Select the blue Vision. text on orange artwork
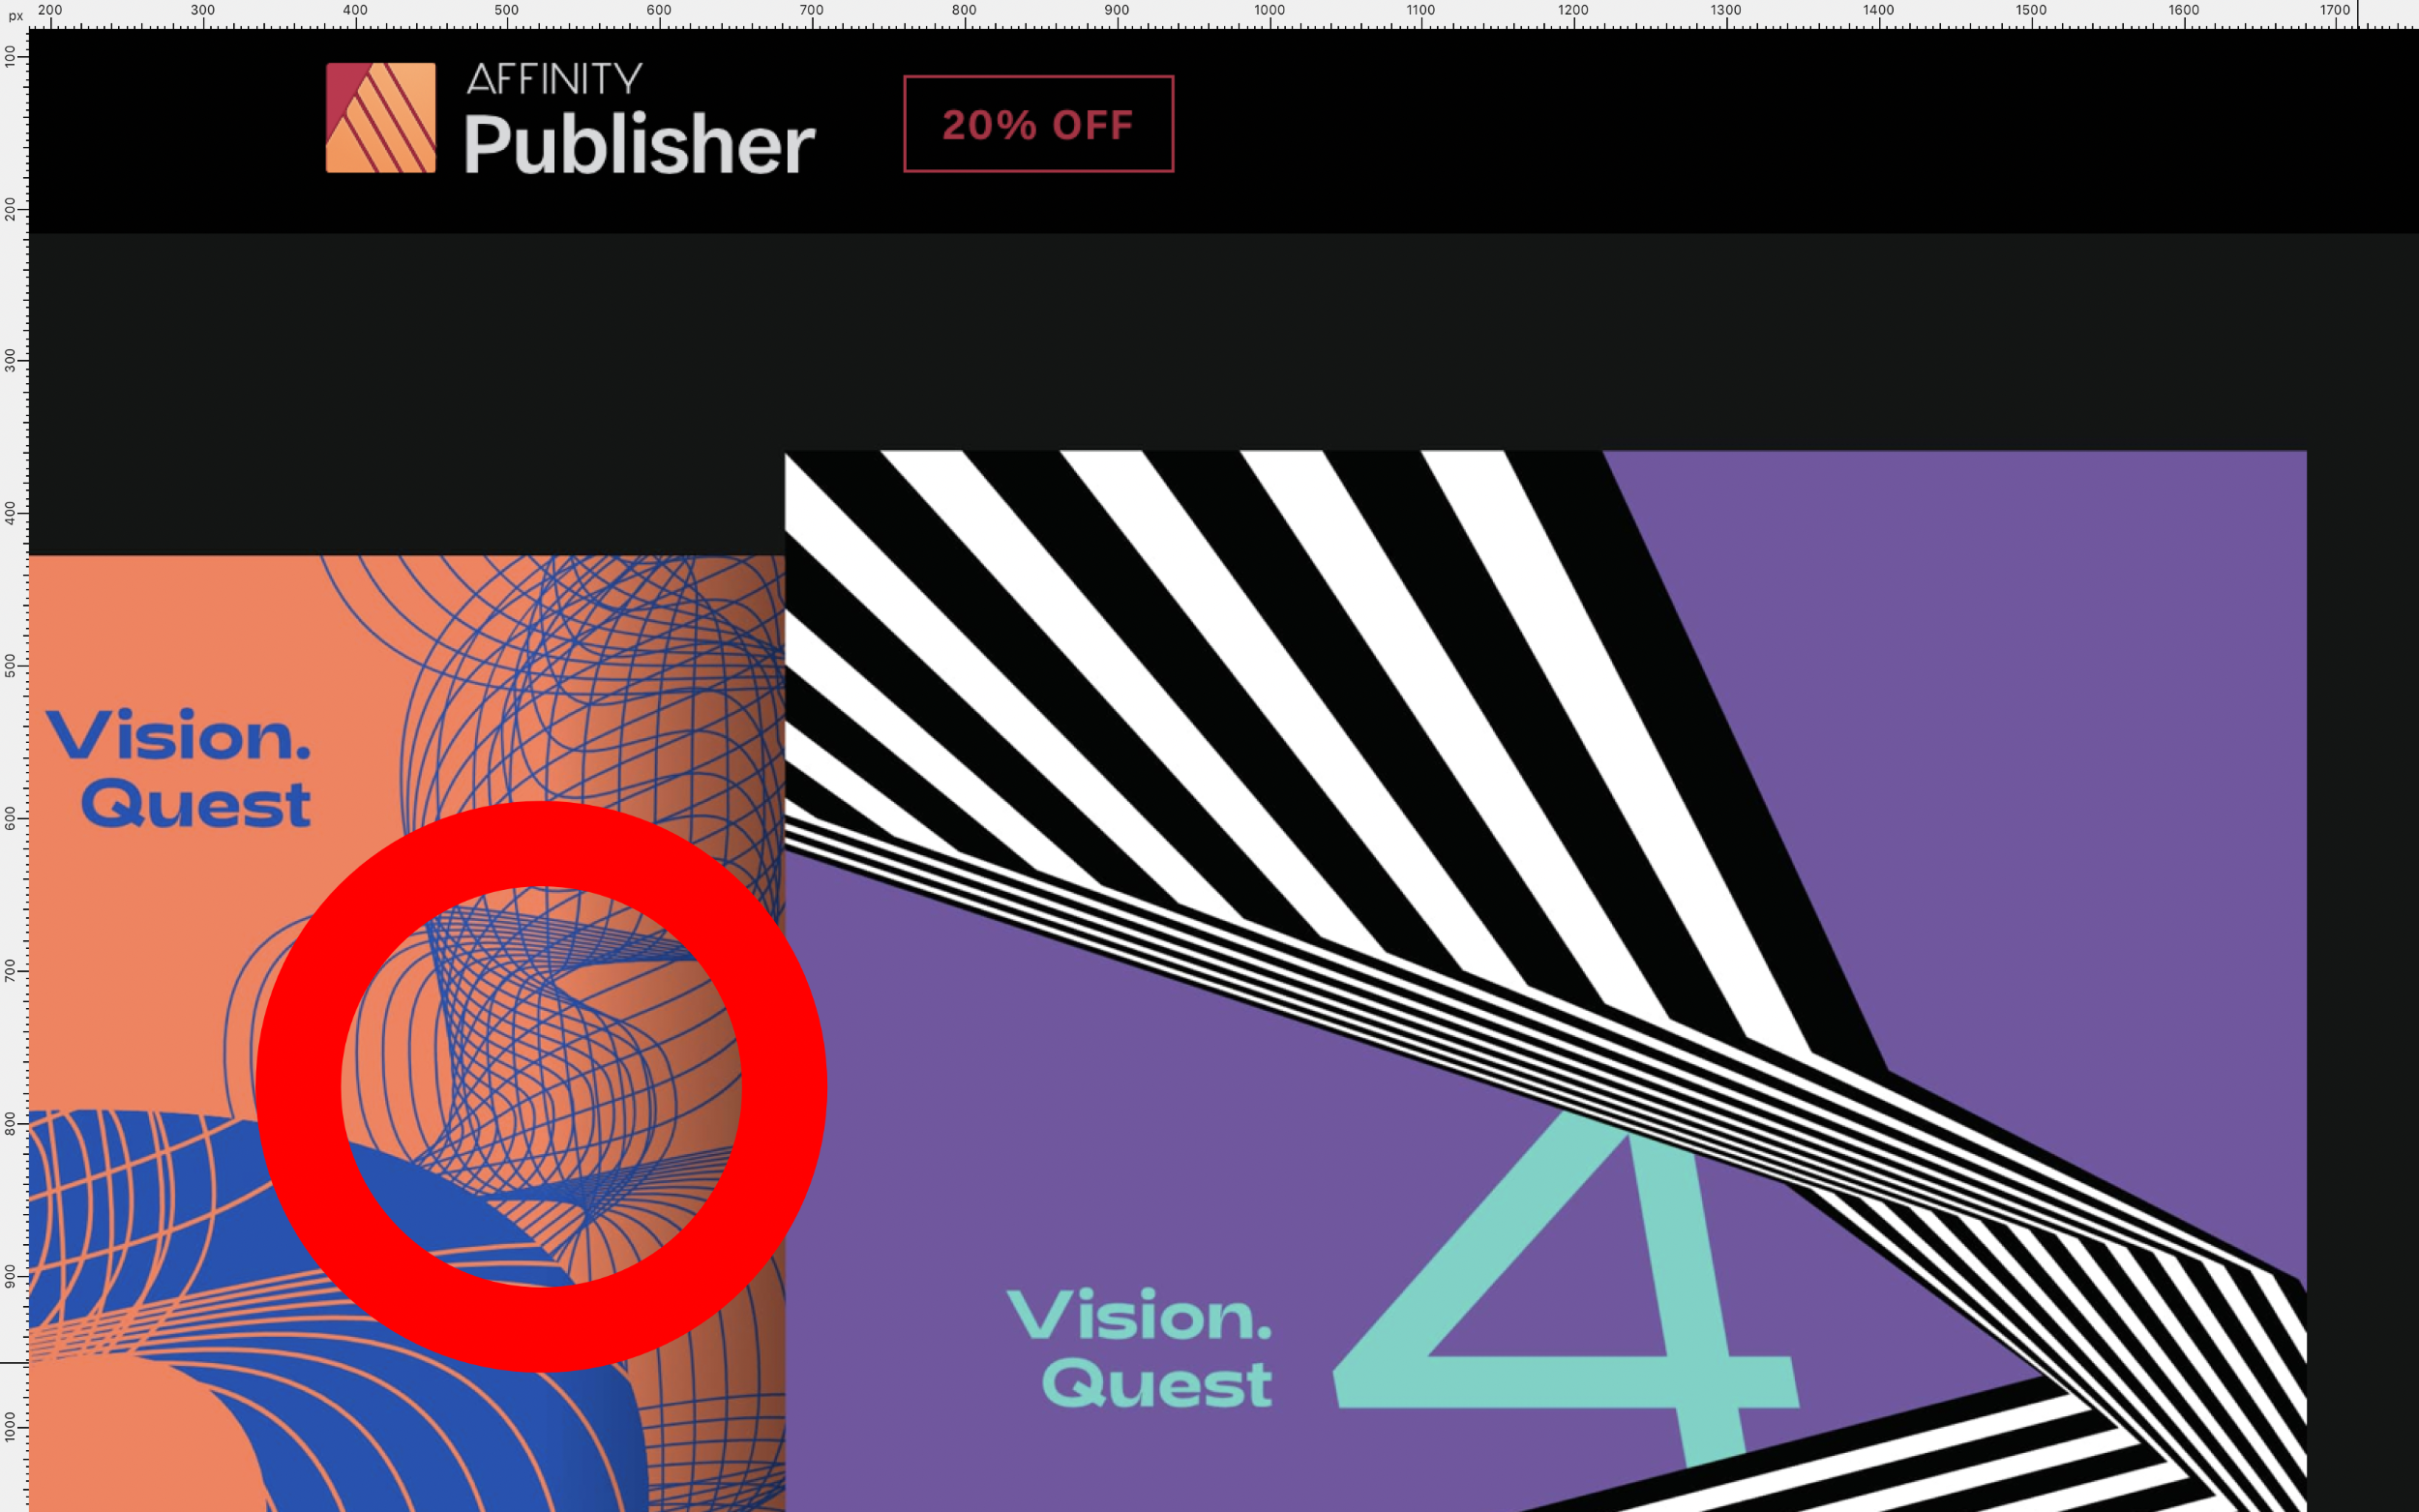 [x=178, y=735]
